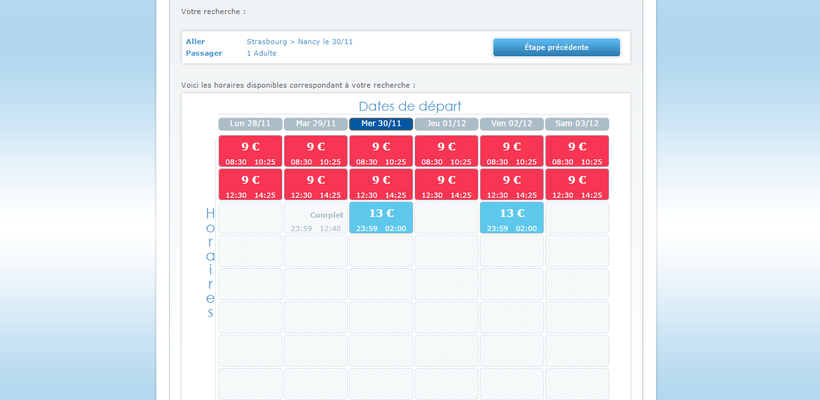Choose Monday 08:30 departure for 9 €
The height and width of the screenshot is (400, 820).
pyautogui.click(x=250, y=152)
